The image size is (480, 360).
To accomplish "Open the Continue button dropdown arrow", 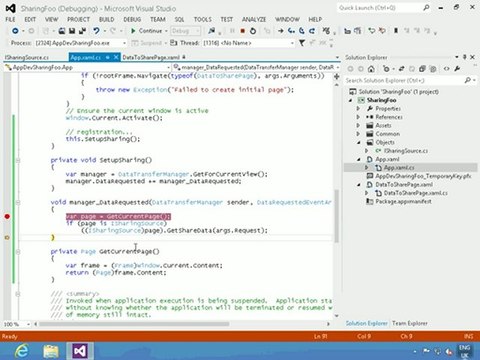I will 166,31.
